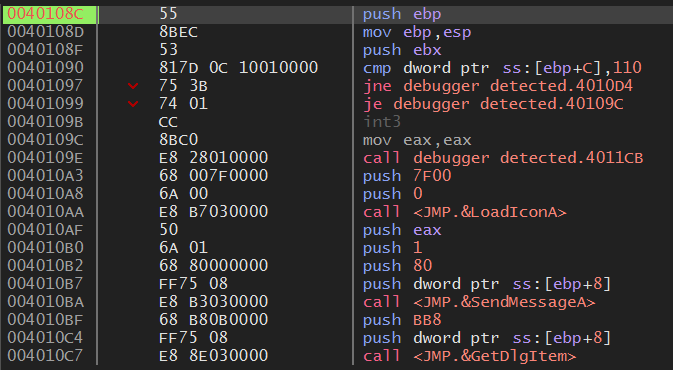Select address 004010BA
673x370 pixels.
[x=45, y=302]
